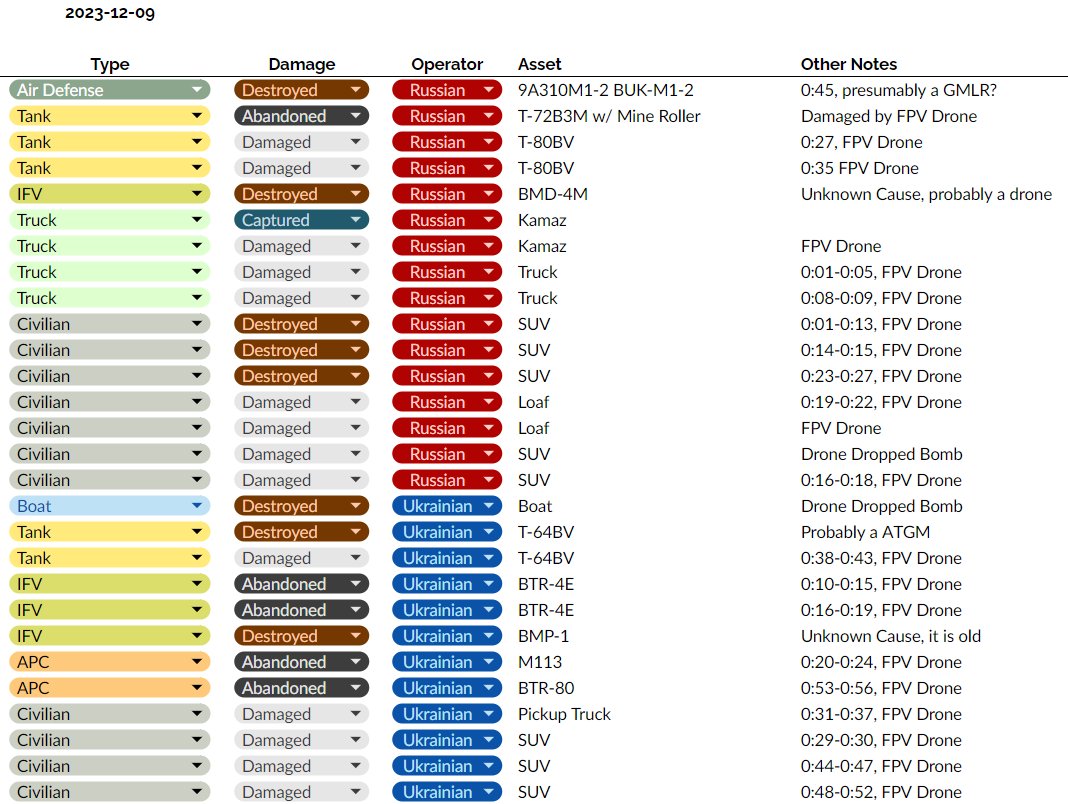This screenshot has width=1068, height=804.
Task: Open Tank type dropdown in T-72B3M row
Action: pyautogui.click(x=110, y=116)
